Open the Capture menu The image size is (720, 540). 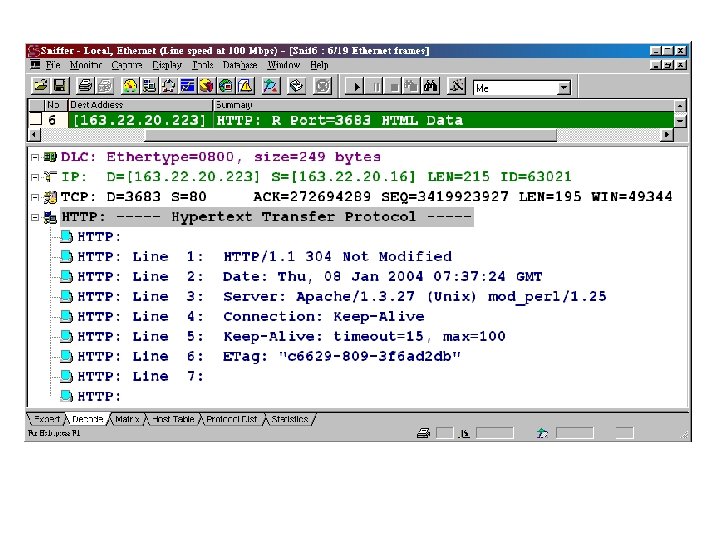(x=127, y=65)
